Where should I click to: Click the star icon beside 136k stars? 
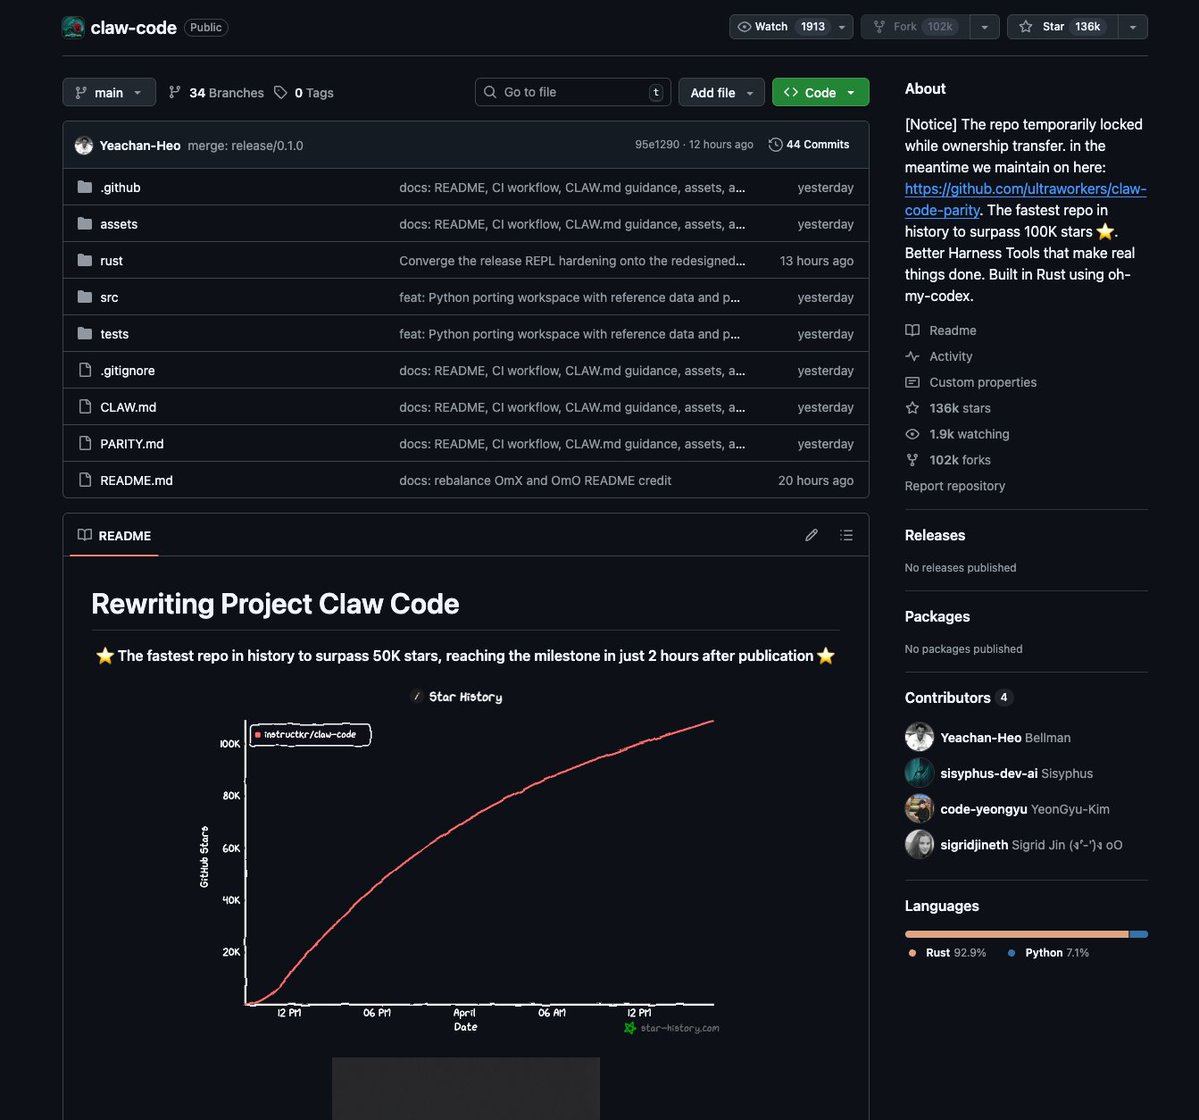click(912, 408)
